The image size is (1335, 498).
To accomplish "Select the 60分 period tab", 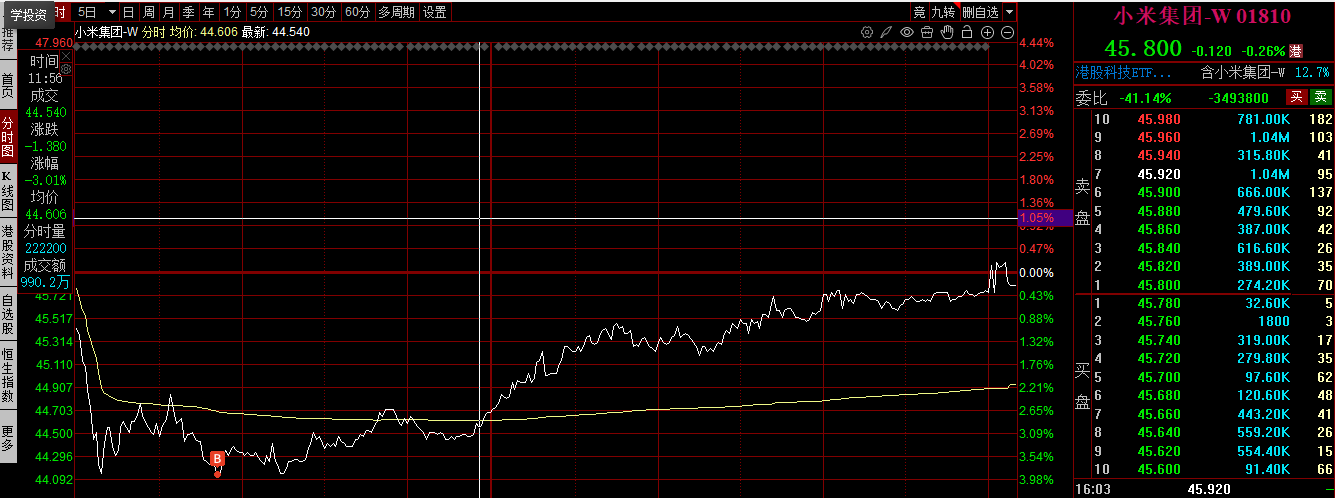I will 357,13.
